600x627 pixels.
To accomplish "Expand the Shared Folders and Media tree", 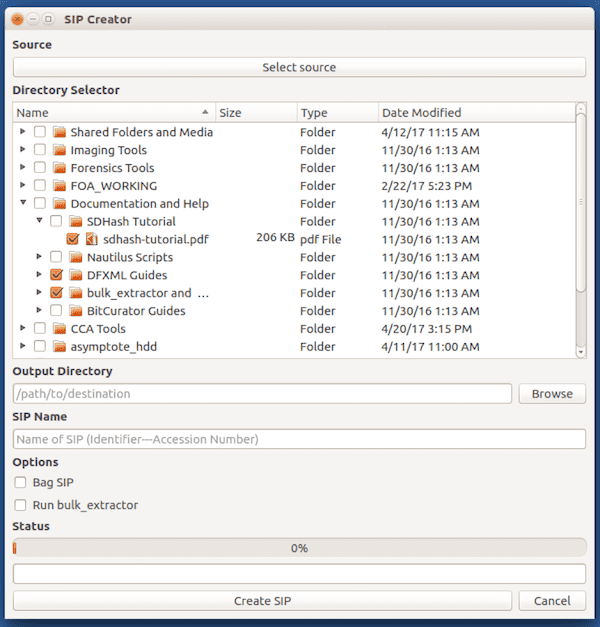I will click(23, 131).
